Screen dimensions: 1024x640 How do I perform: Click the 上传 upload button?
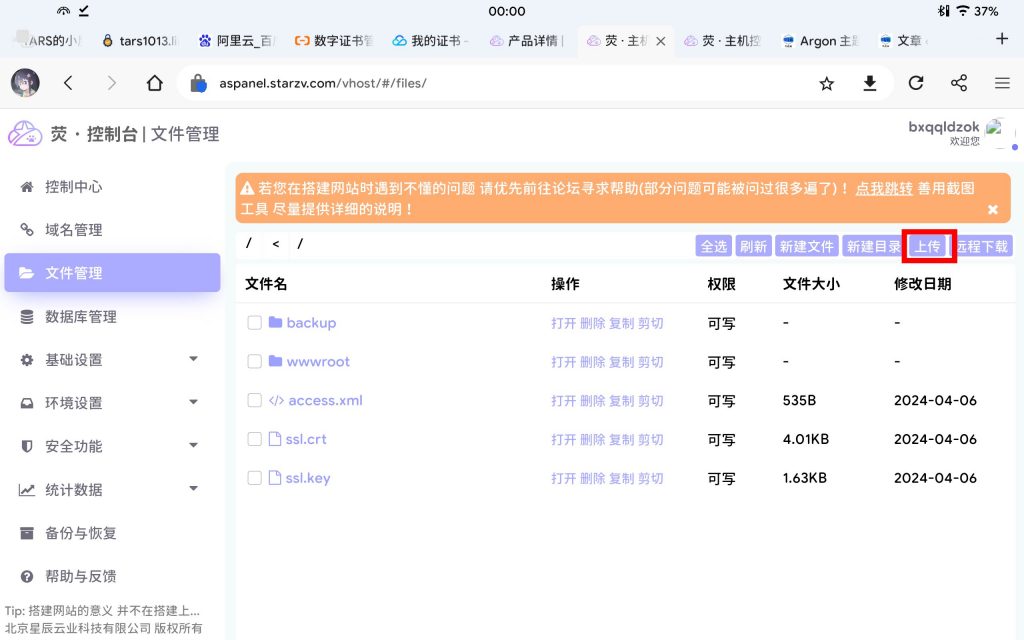[928, 246]
